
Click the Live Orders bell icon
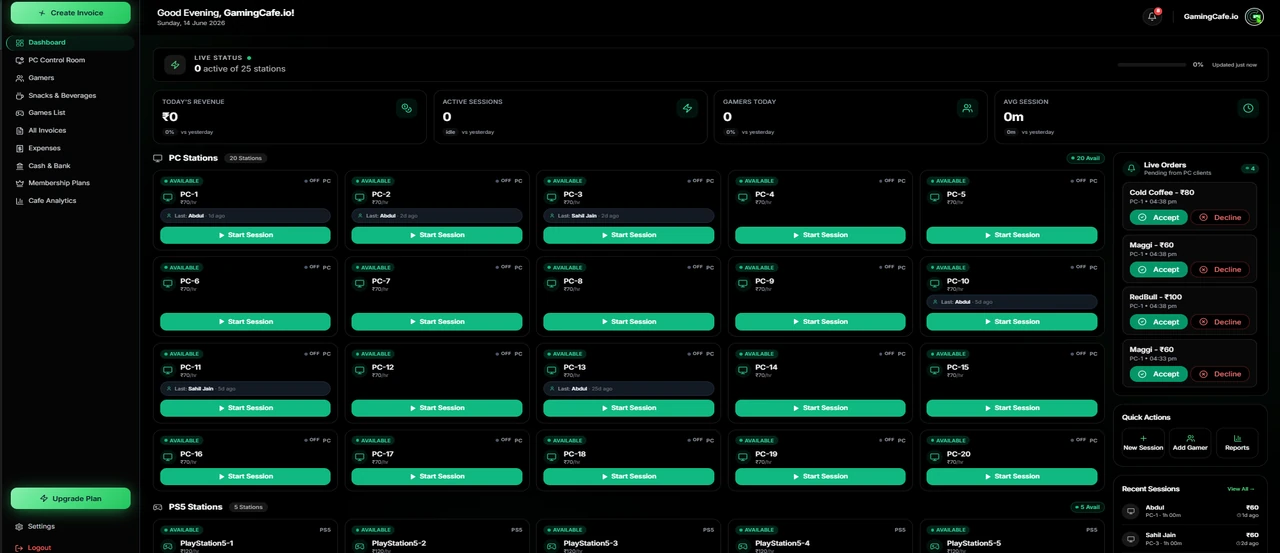tap(1132, 168)
